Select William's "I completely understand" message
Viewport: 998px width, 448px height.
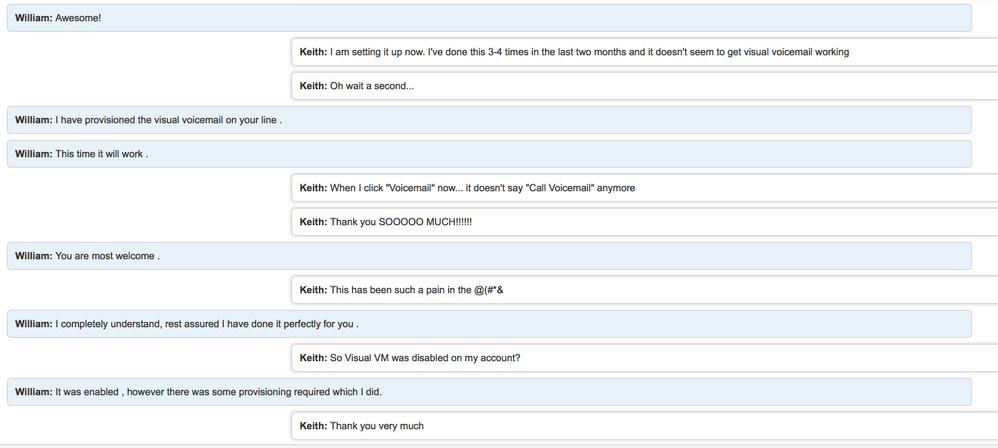click(488, 324)
